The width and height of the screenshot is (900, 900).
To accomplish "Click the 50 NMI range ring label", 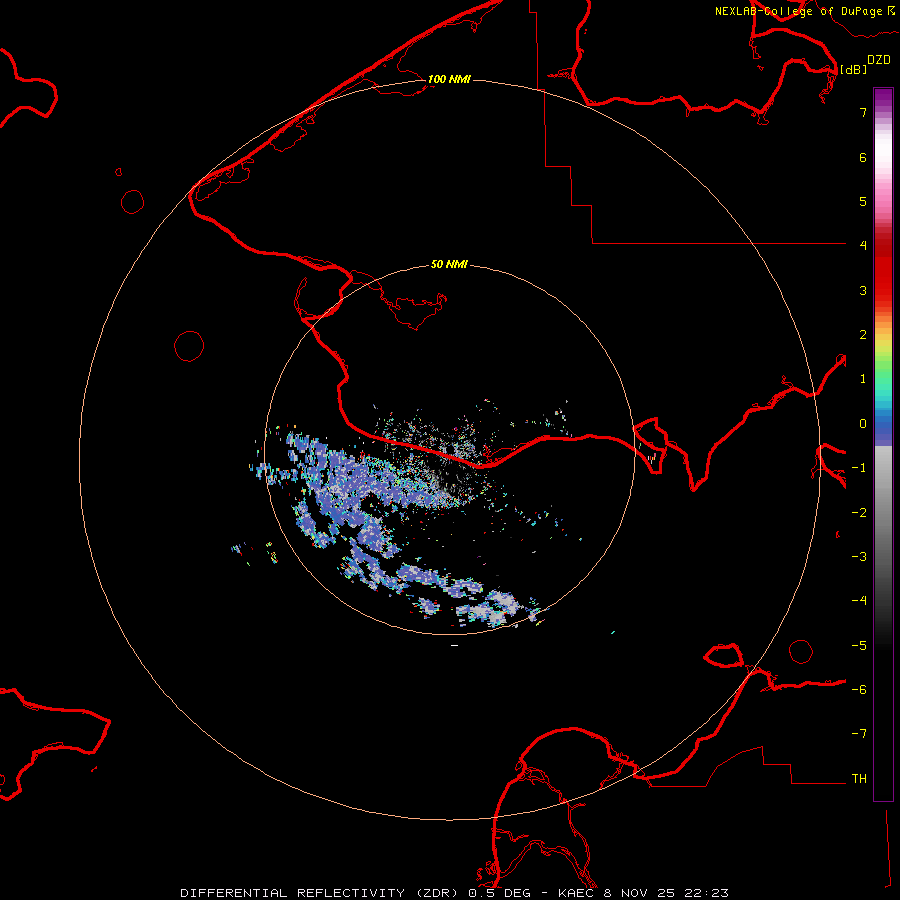I will pyautogui.click(x=449, y=264).
